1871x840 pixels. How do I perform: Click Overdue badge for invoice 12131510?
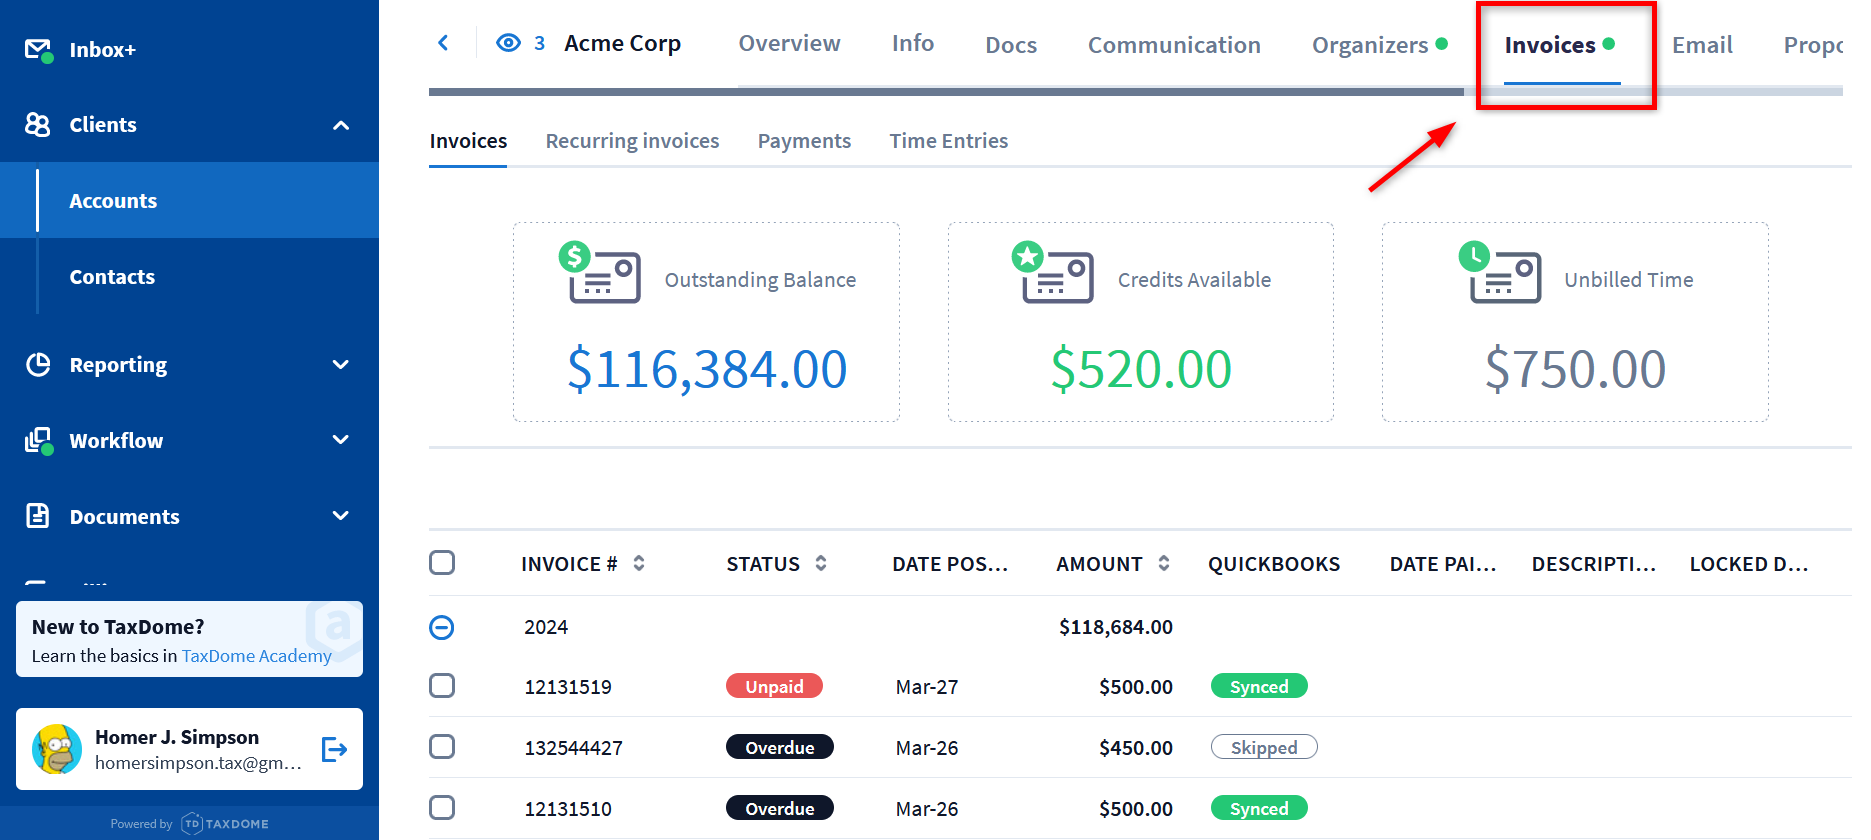pos(780,808)
